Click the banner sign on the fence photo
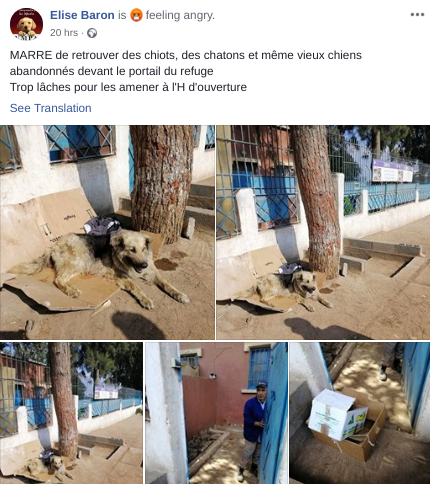Image resolution: width=430 pixels, height=484 pixels. click(393, 171)
